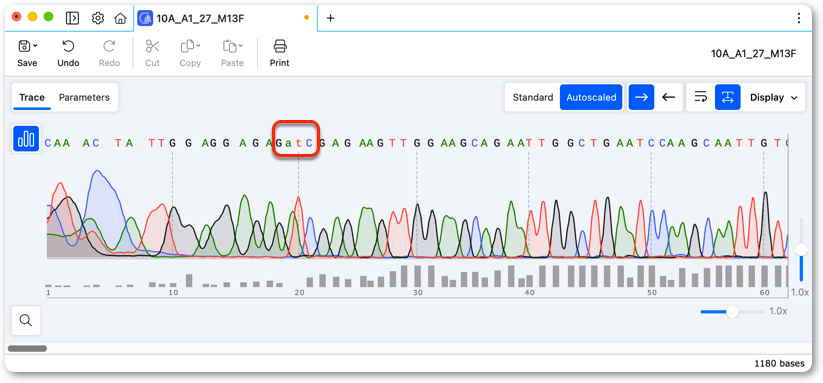Screen dimensions: 823x383
Task: Toggle the sidebar panel icon
Action: pos(72,18)
